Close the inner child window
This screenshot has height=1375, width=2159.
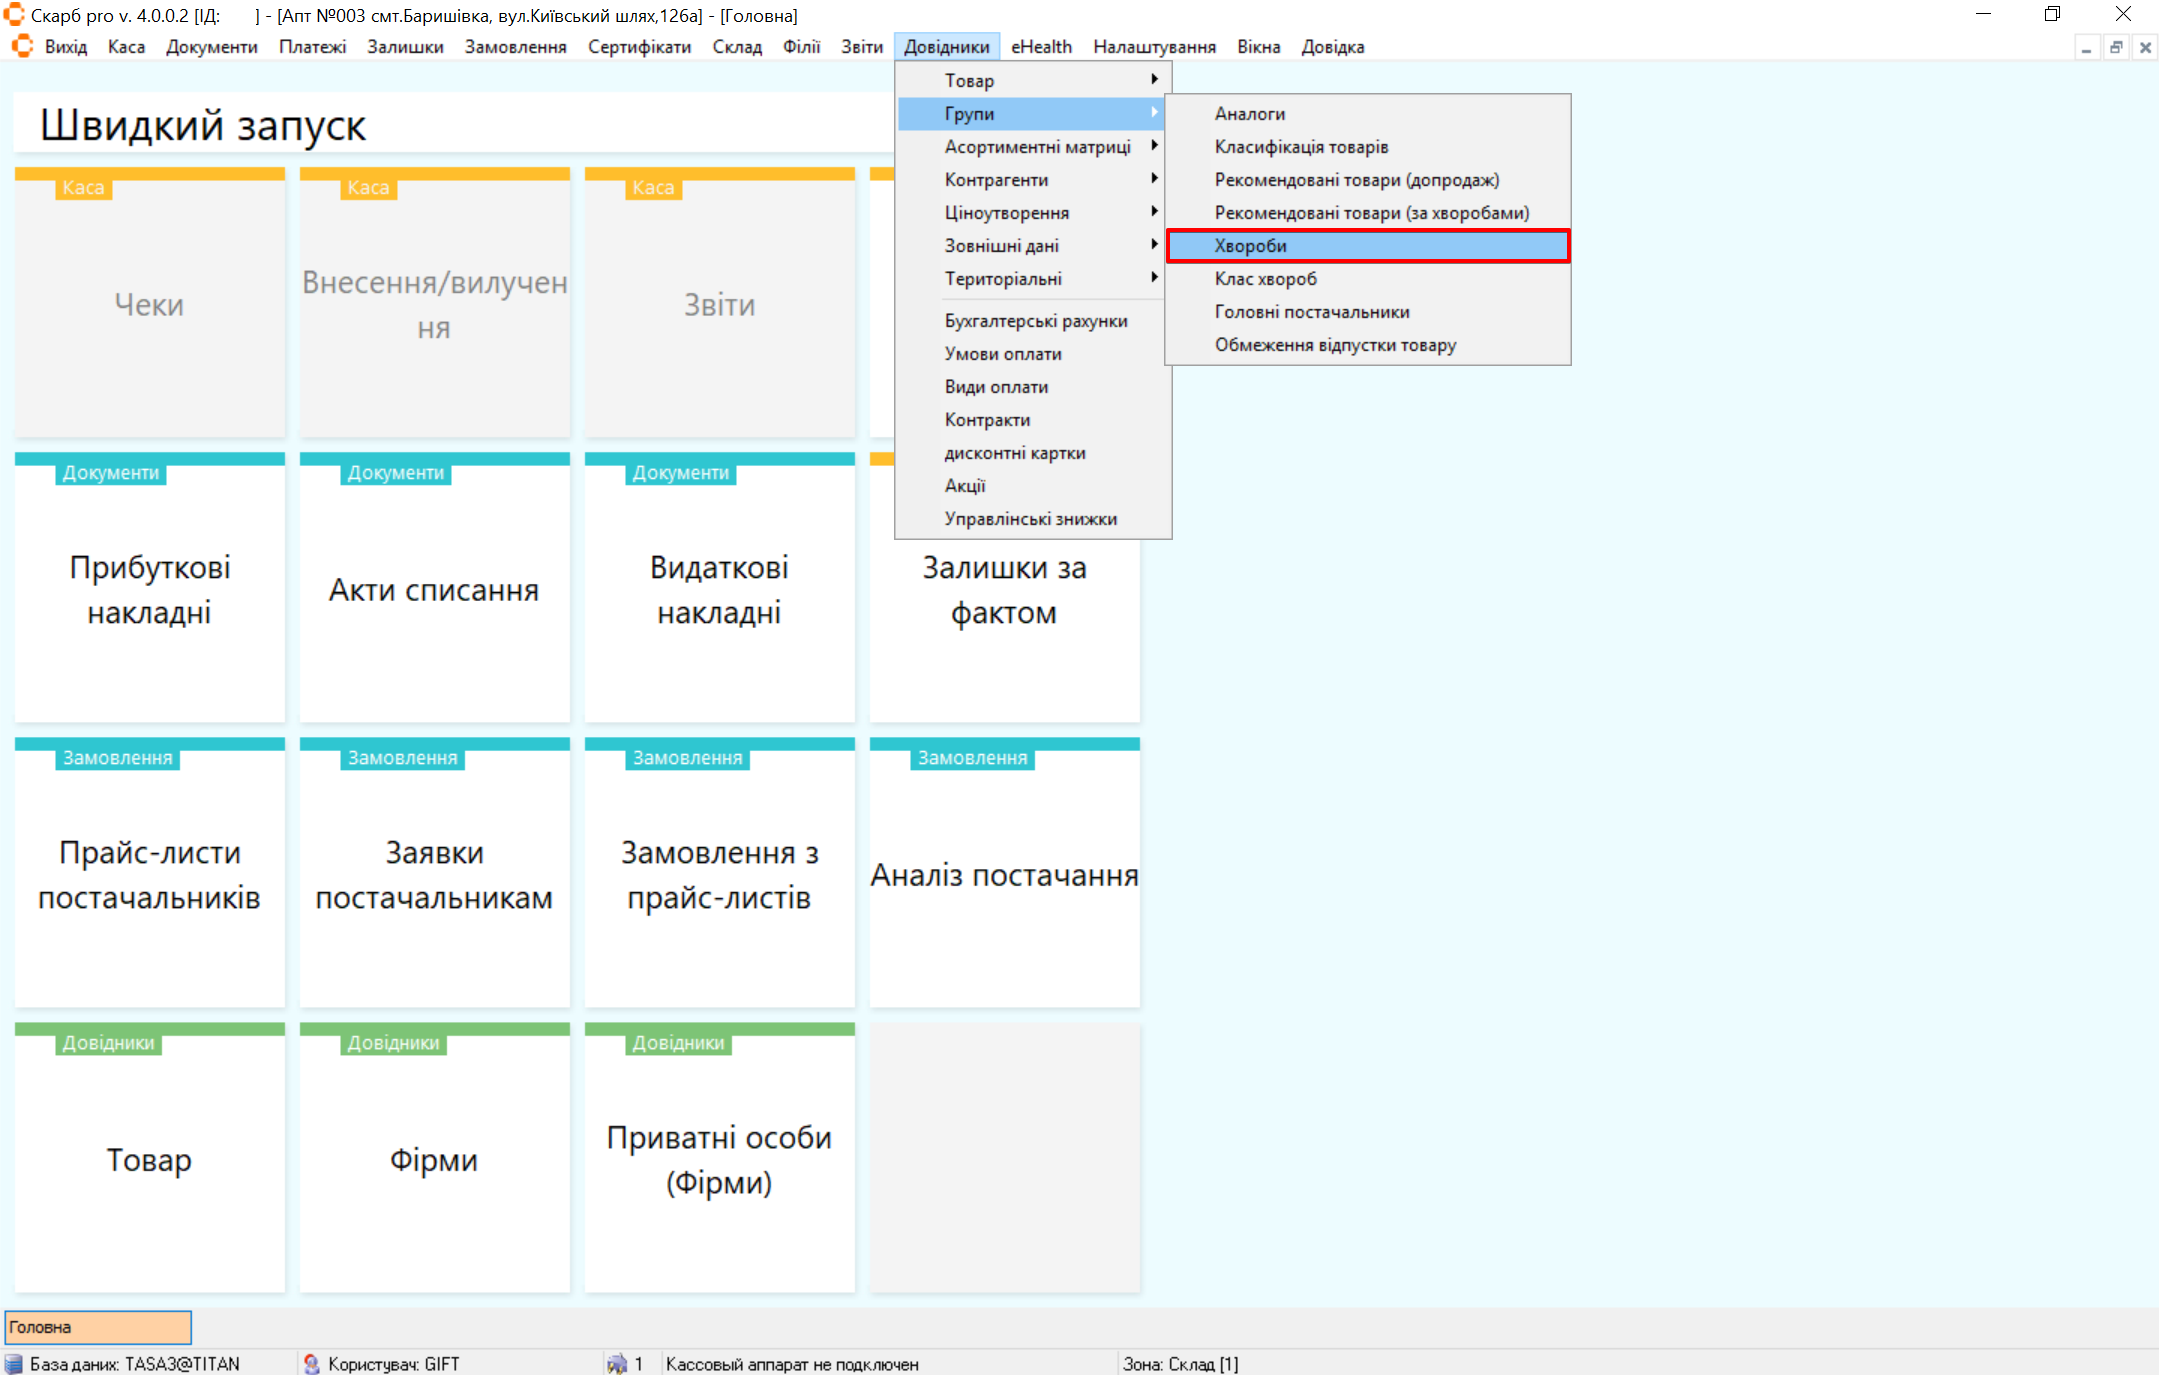click(2145, 48)
